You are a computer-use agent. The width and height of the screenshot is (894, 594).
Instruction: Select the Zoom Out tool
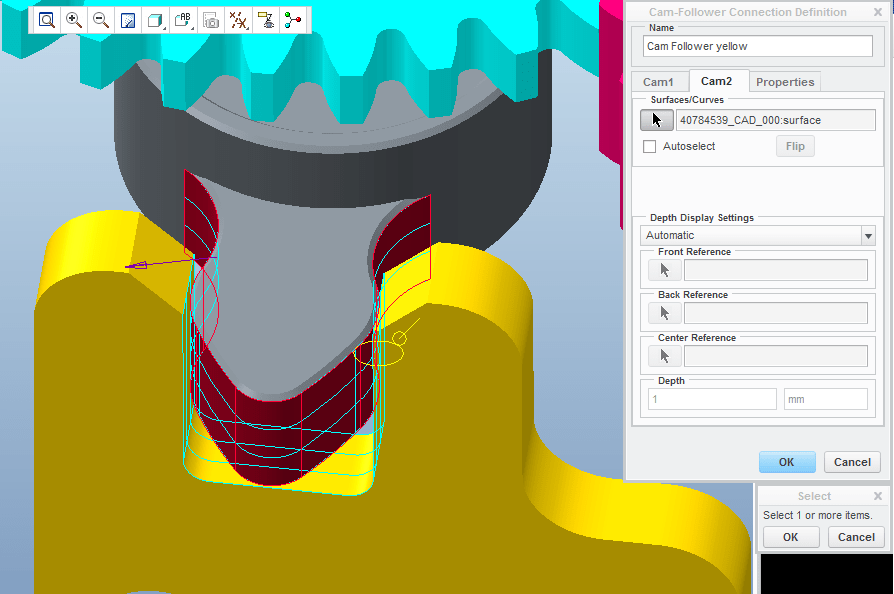click(x=100, y=19)
